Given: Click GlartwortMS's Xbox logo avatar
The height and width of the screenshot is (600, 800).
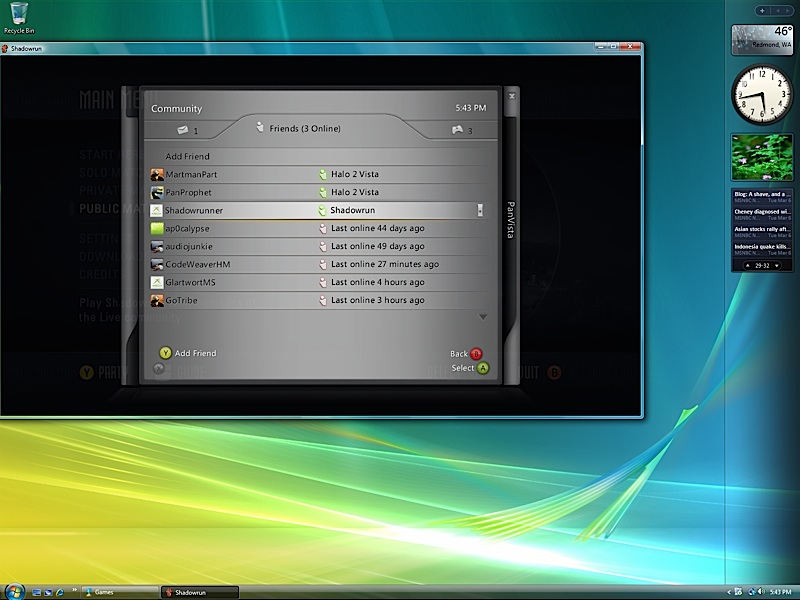Looking at the screenshot, I should pyautogui.click(x=157, y=283).
